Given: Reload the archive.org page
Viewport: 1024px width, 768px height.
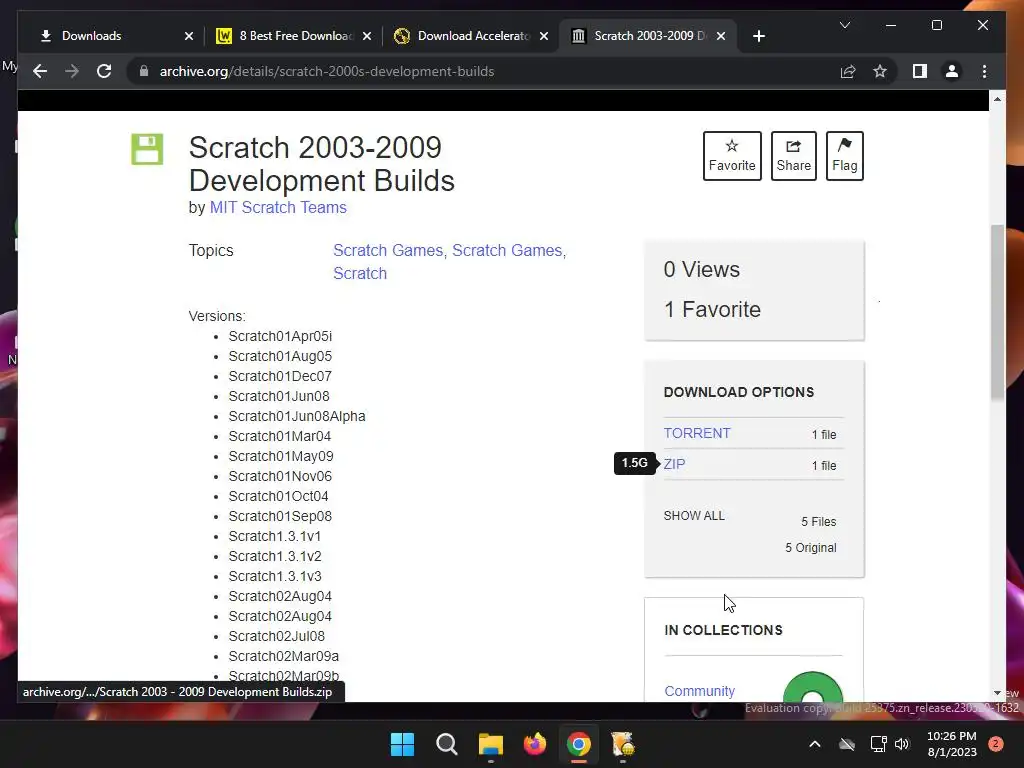Looking at the screenshot, I should (x=104, y=71).
